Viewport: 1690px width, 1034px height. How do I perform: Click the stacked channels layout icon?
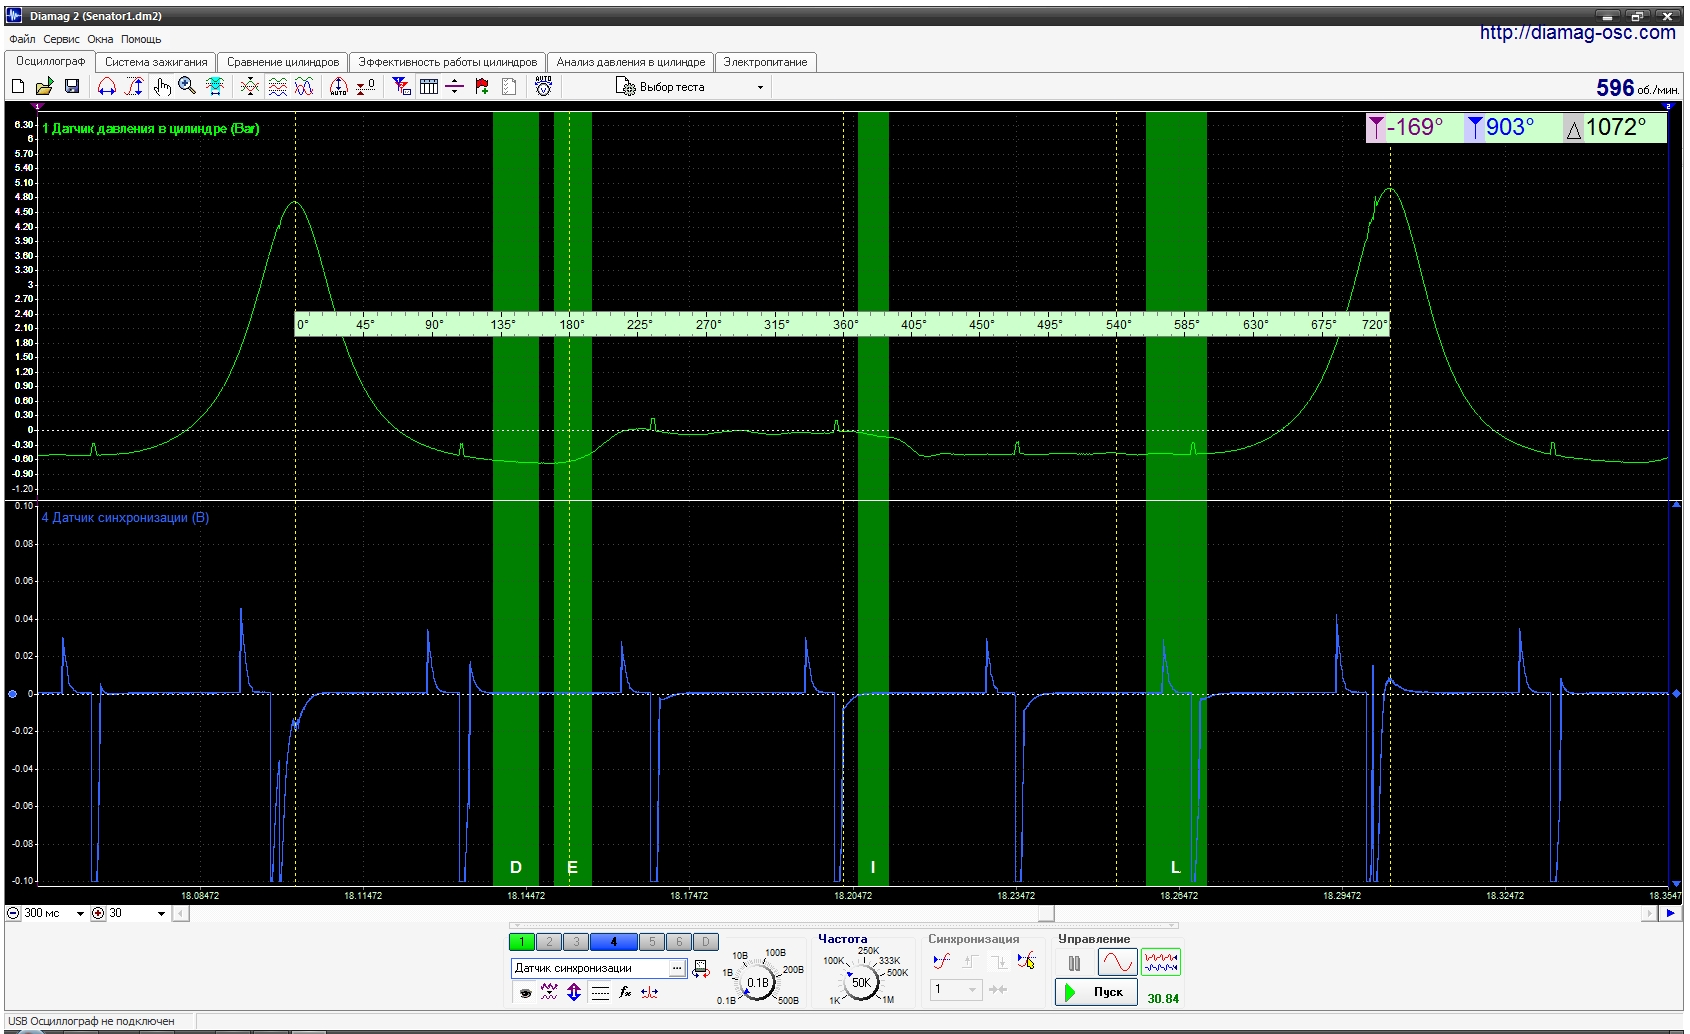coord(277,87)
